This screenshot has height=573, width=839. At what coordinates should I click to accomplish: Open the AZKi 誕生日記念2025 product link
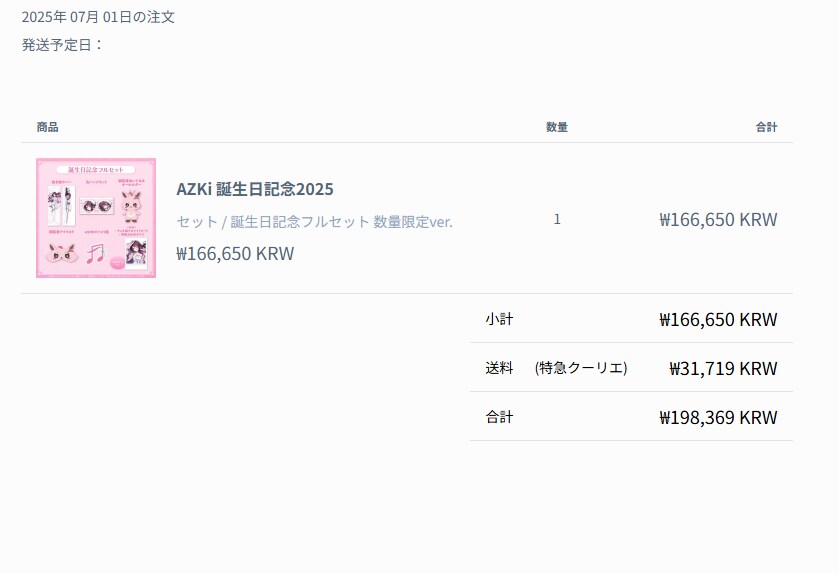(x=255, y=189)
